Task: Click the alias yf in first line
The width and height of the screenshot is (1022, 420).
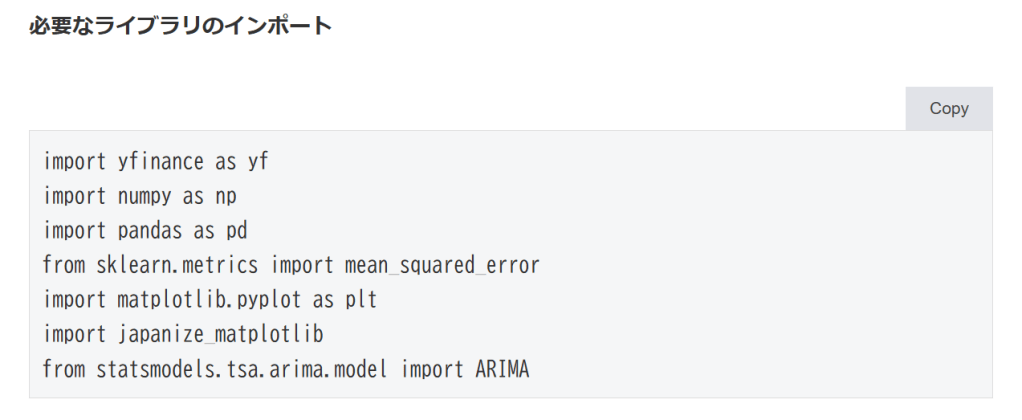Action: pos(257,161)
